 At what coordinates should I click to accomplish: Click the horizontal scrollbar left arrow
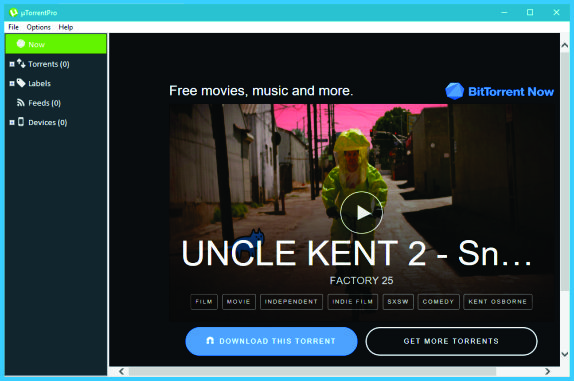pyautogui.click(x=121, y=371)
